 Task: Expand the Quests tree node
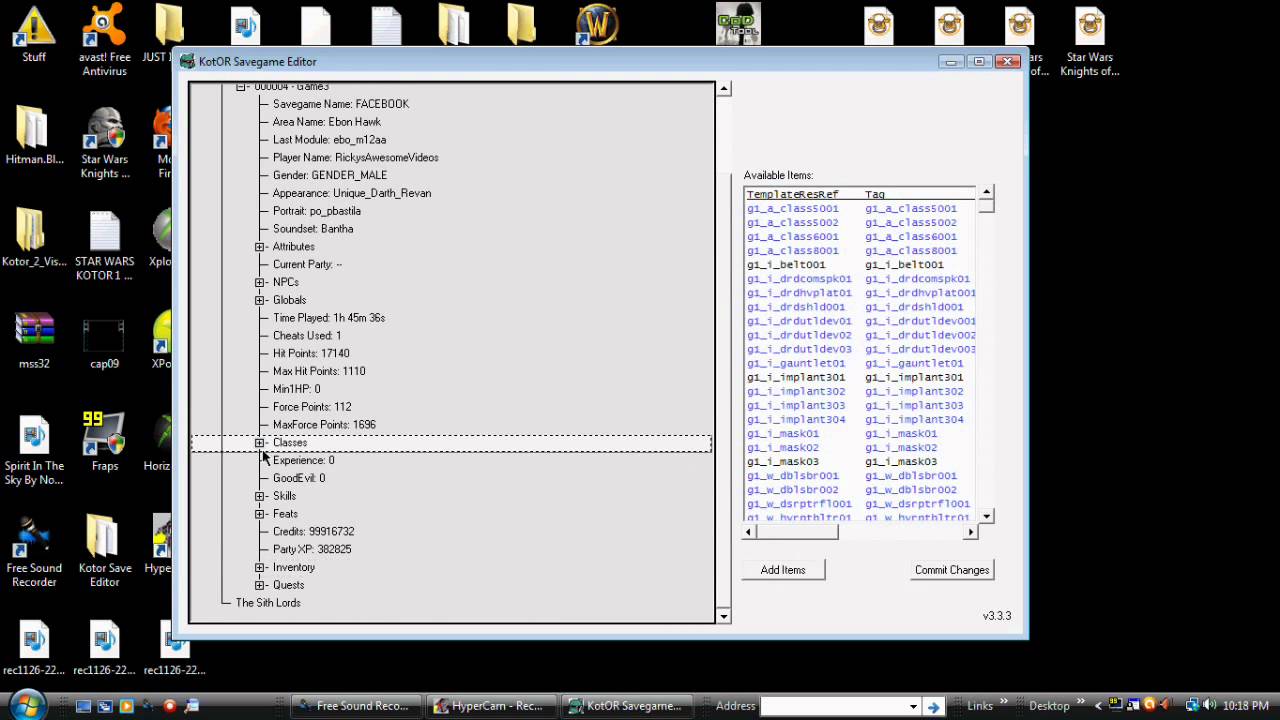coord(260,585)
